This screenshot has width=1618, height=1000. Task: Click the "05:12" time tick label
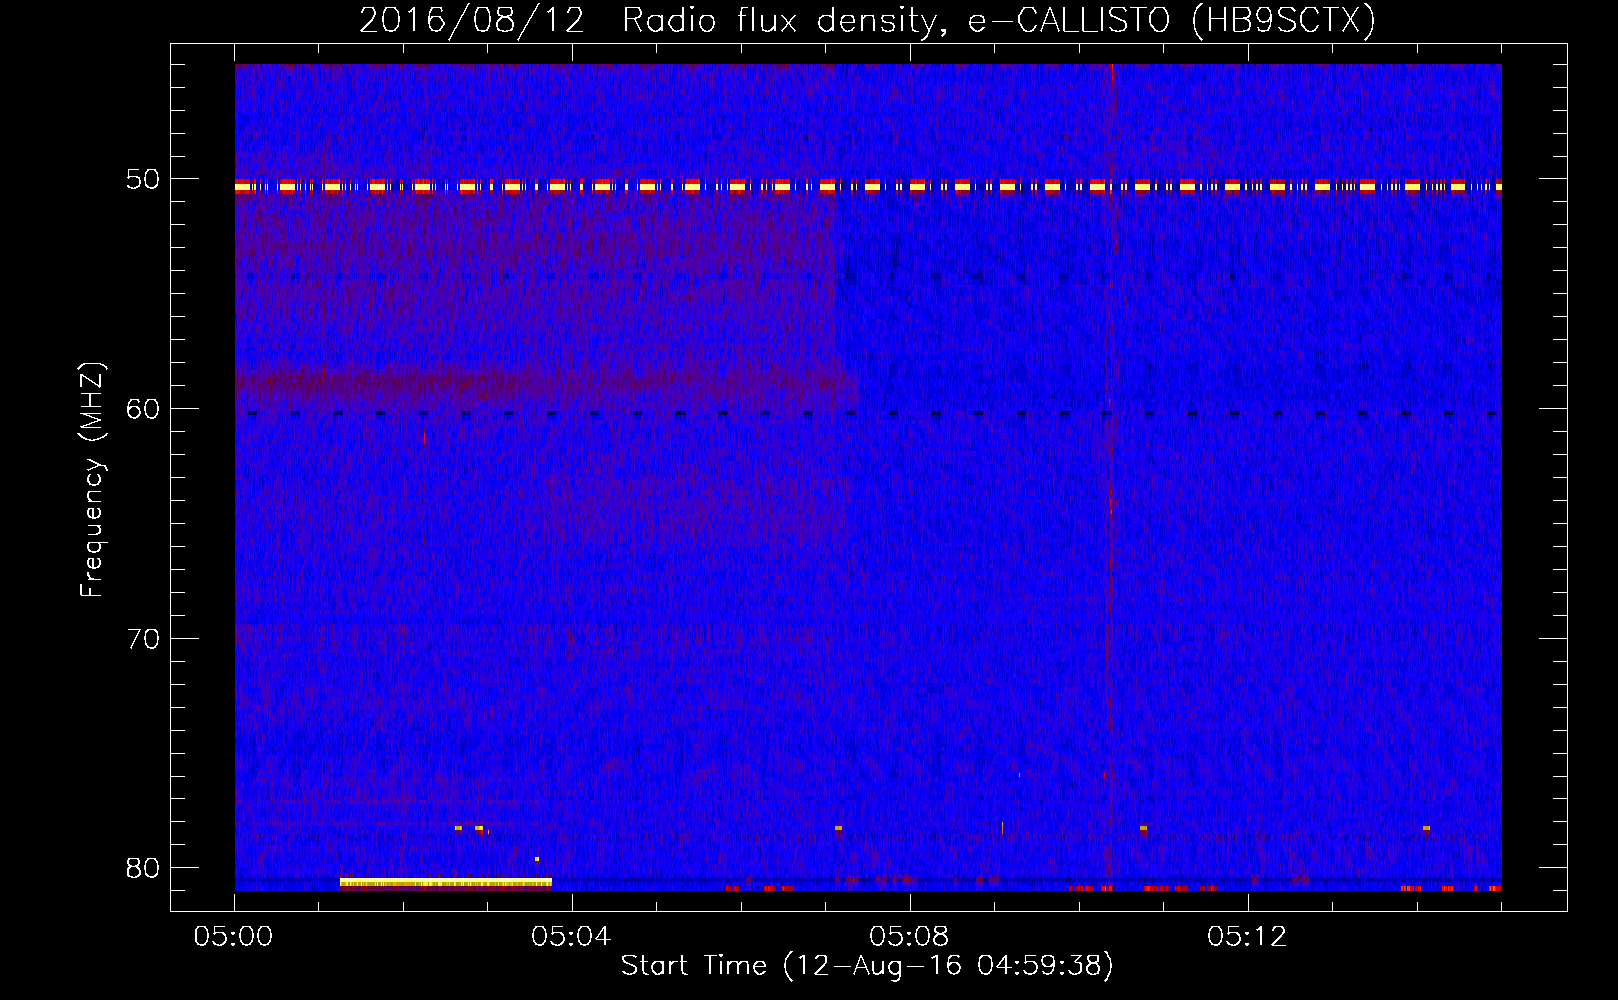(1247, 937)
